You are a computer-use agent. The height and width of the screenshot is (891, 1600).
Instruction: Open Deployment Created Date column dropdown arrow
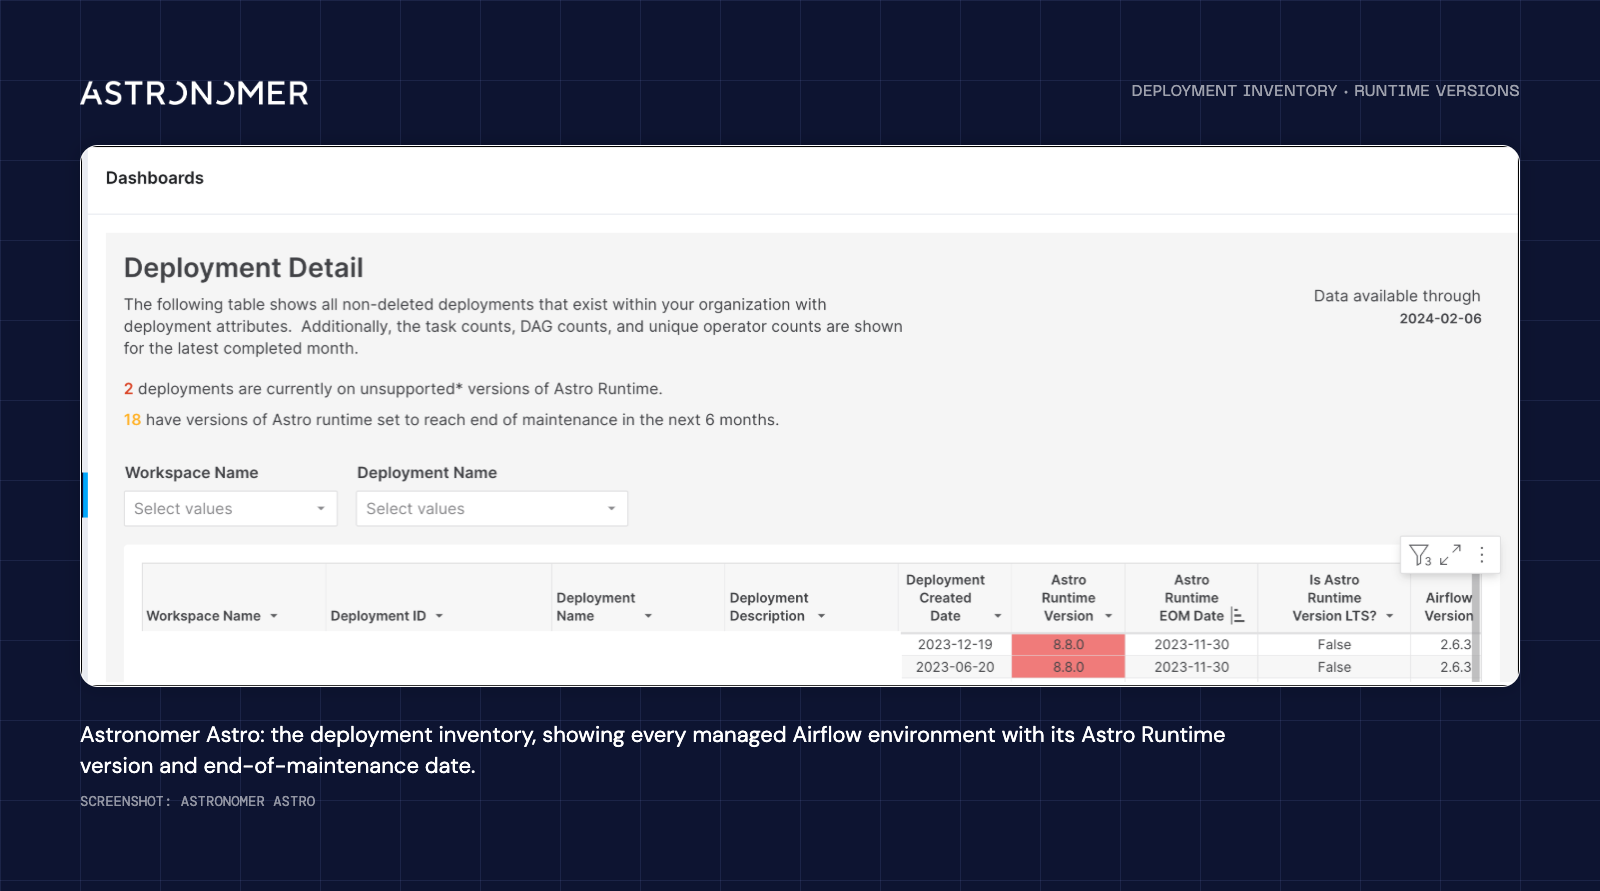pyautogui.click(x=997, y=616)
